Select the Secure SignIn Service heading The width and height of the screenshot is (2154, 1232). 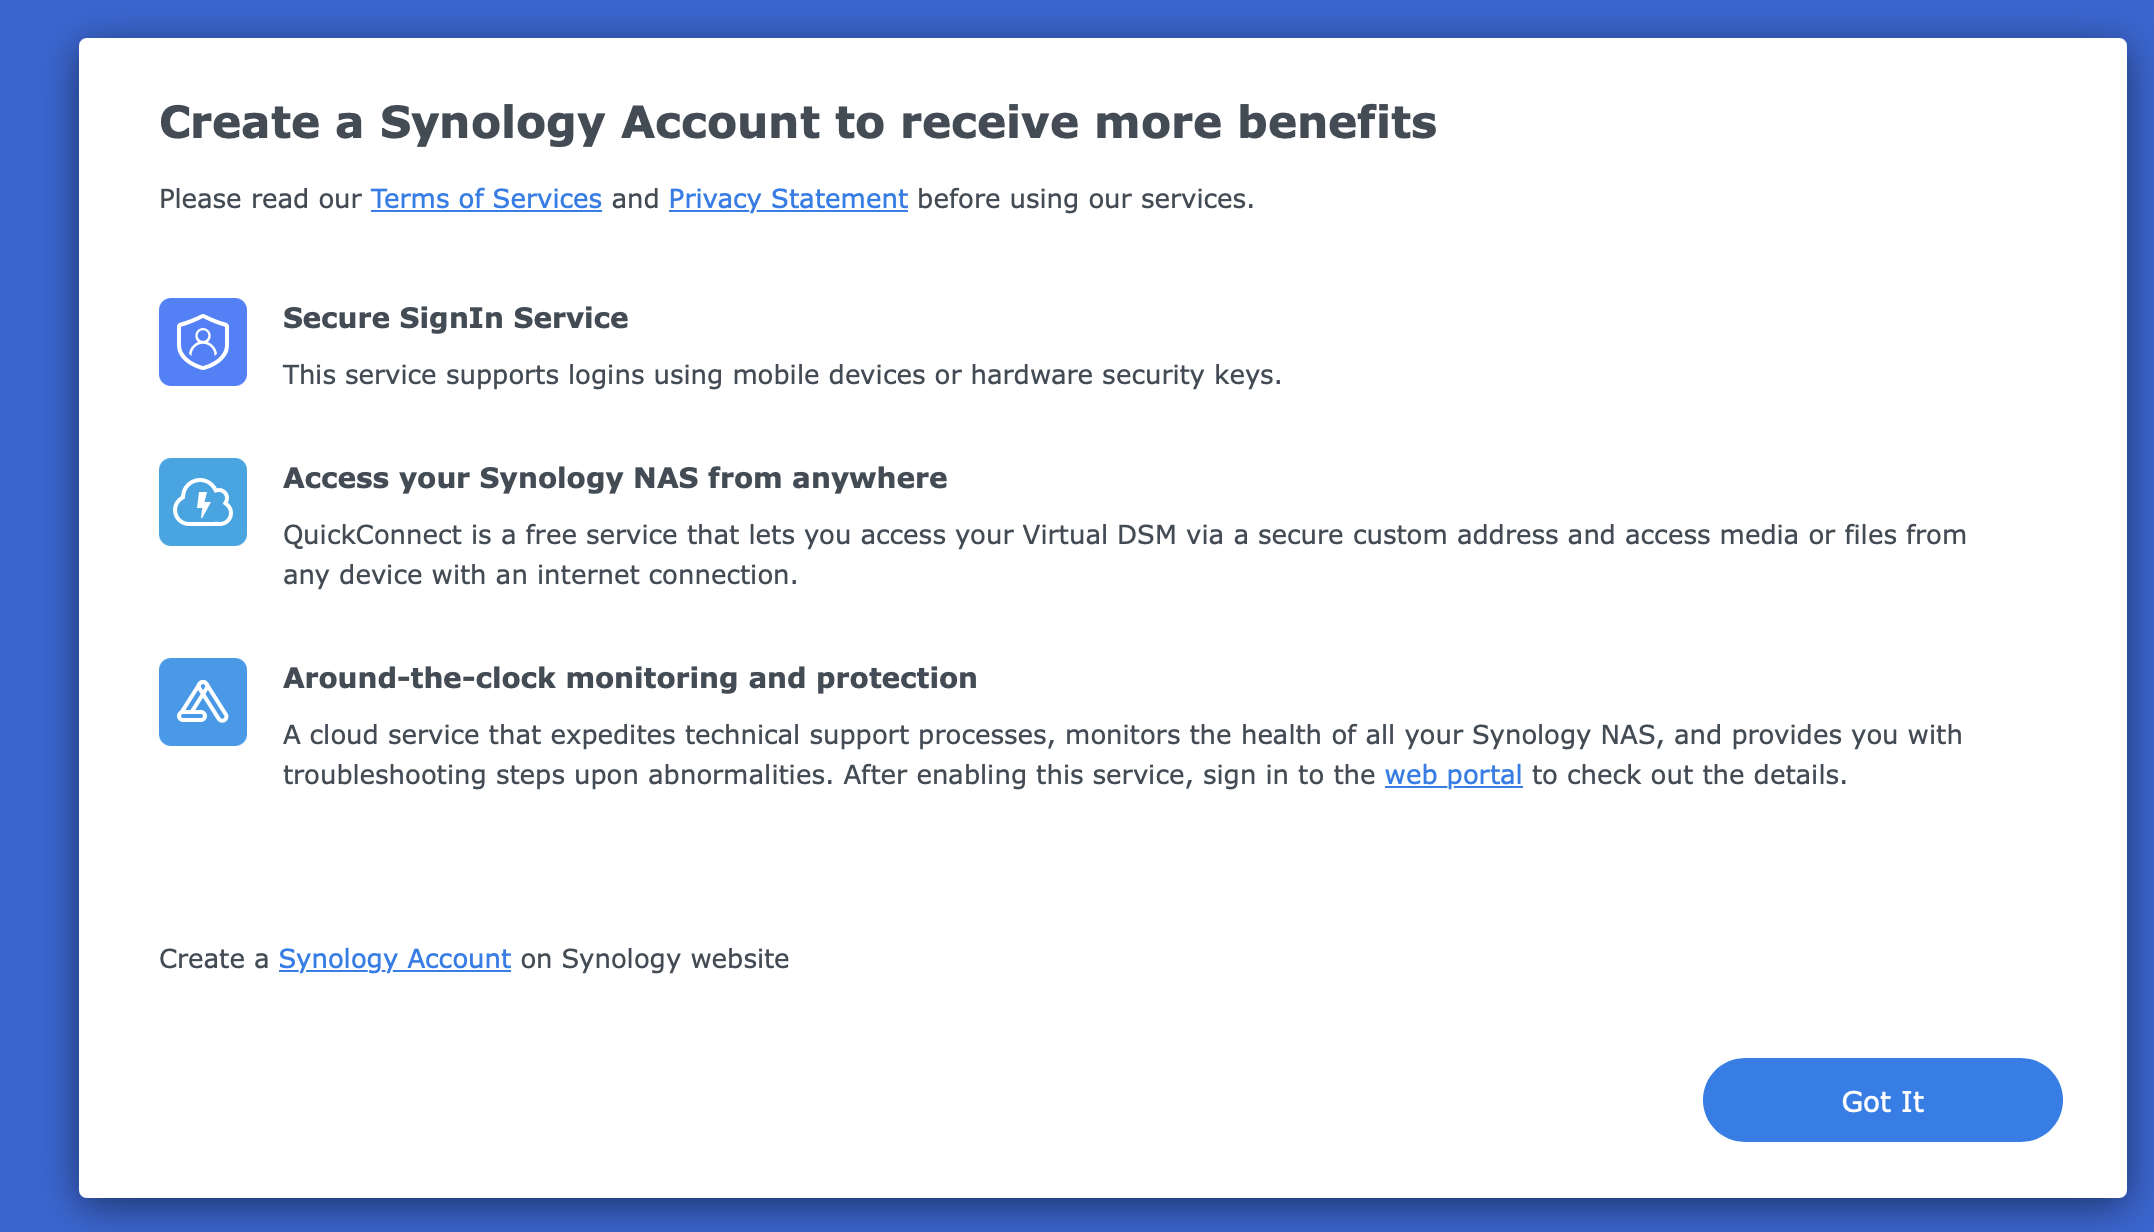(x=455, y=317)
